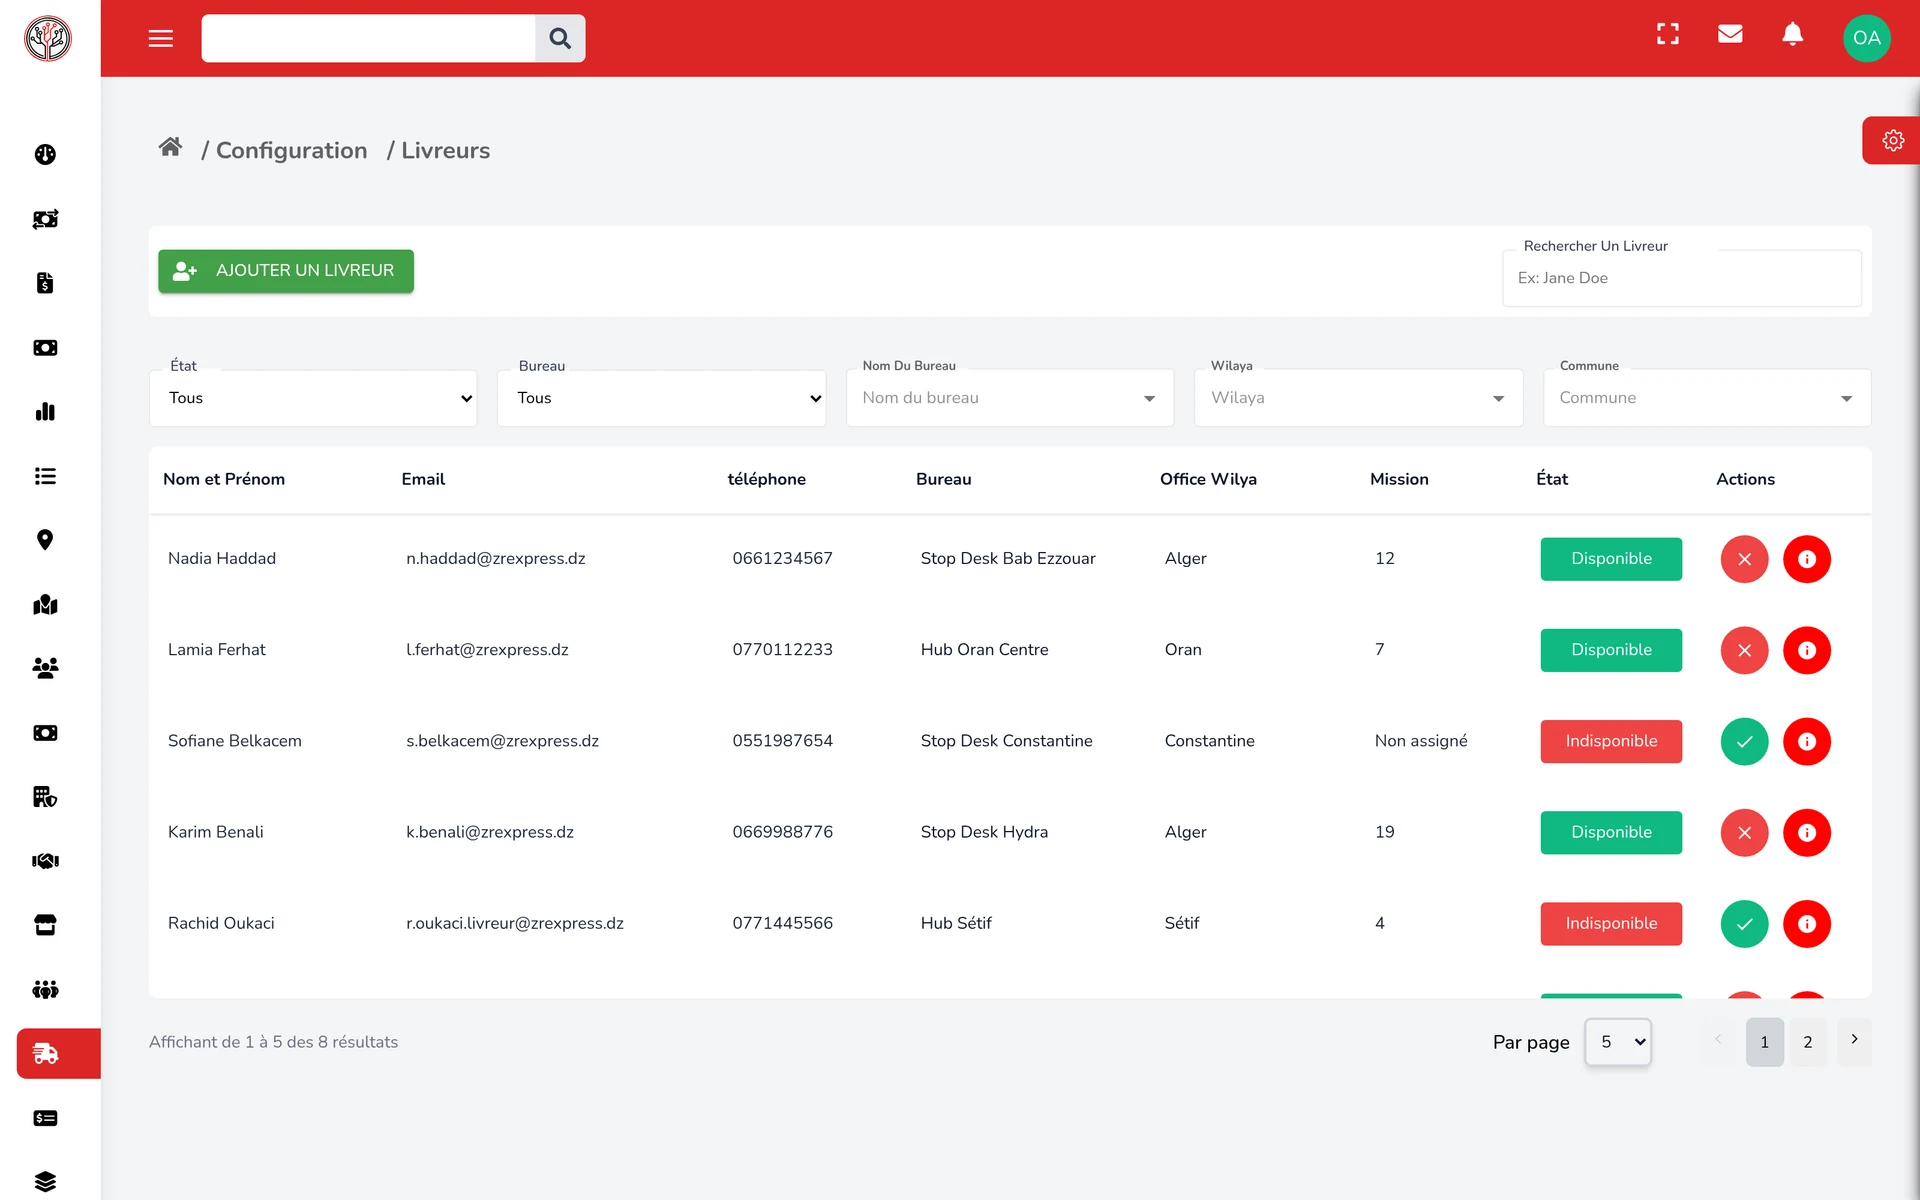This screenshot has height=1200, width=1920.
Task: Open the red settings gear panel
Action: click(x=1892, y=140)
